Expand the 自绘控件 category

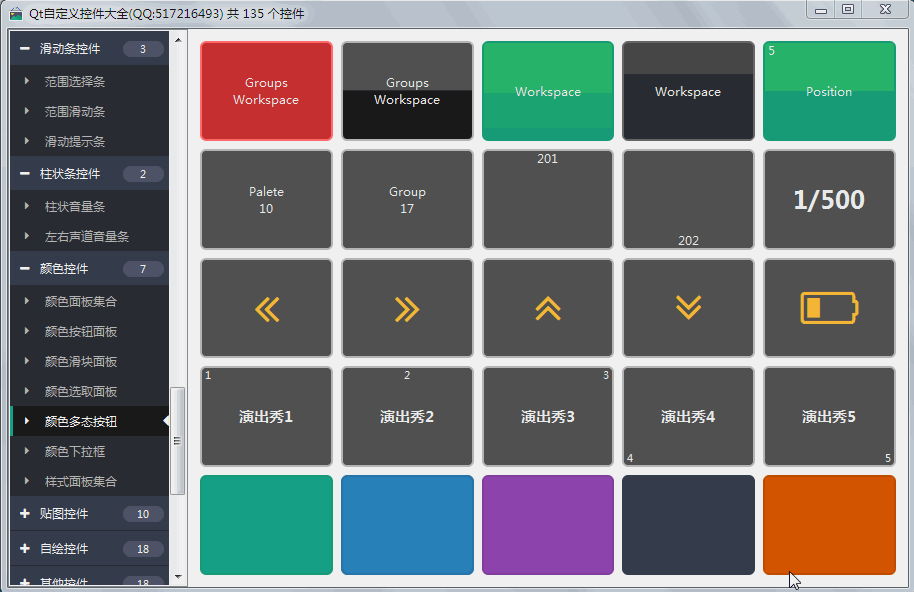pyautogui.click(x=25, y=549)
